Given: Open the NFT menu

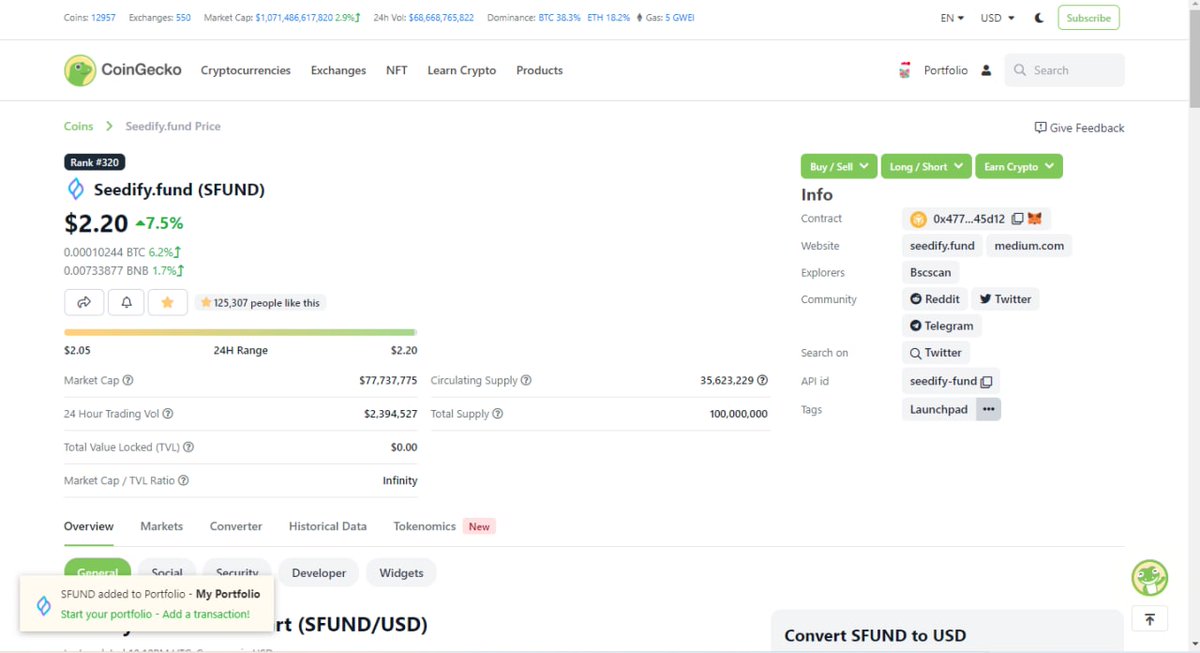Looking at the screenshot, I should click(397, 70).
